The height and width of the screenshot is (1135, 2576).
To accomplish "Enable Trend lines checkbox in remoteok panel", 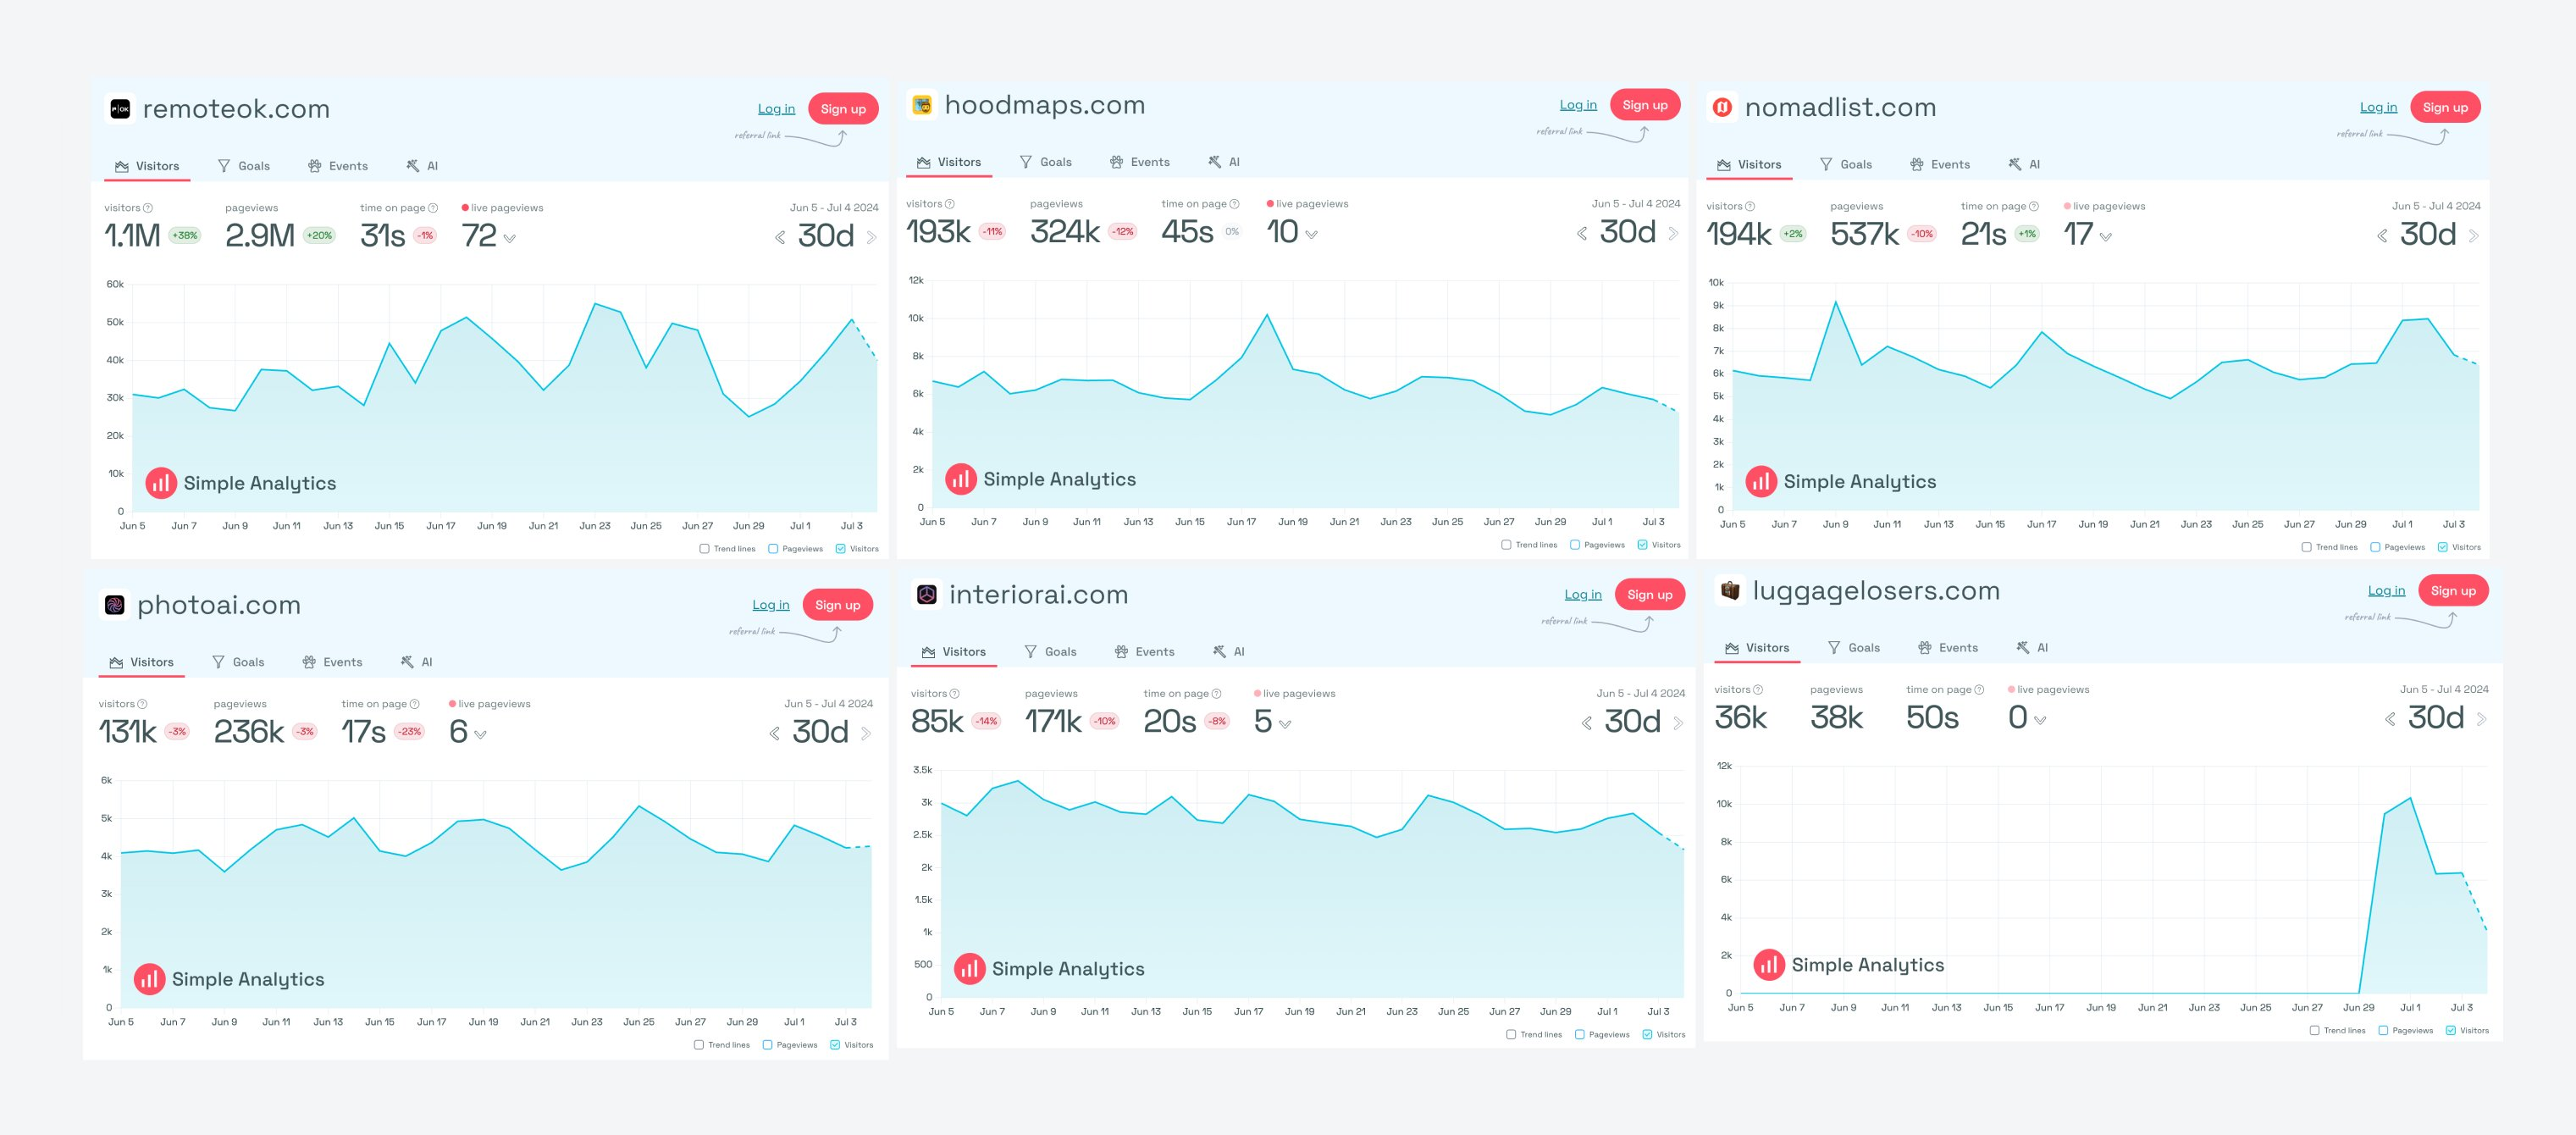I will pyautogui.click(x=704, y=549).
